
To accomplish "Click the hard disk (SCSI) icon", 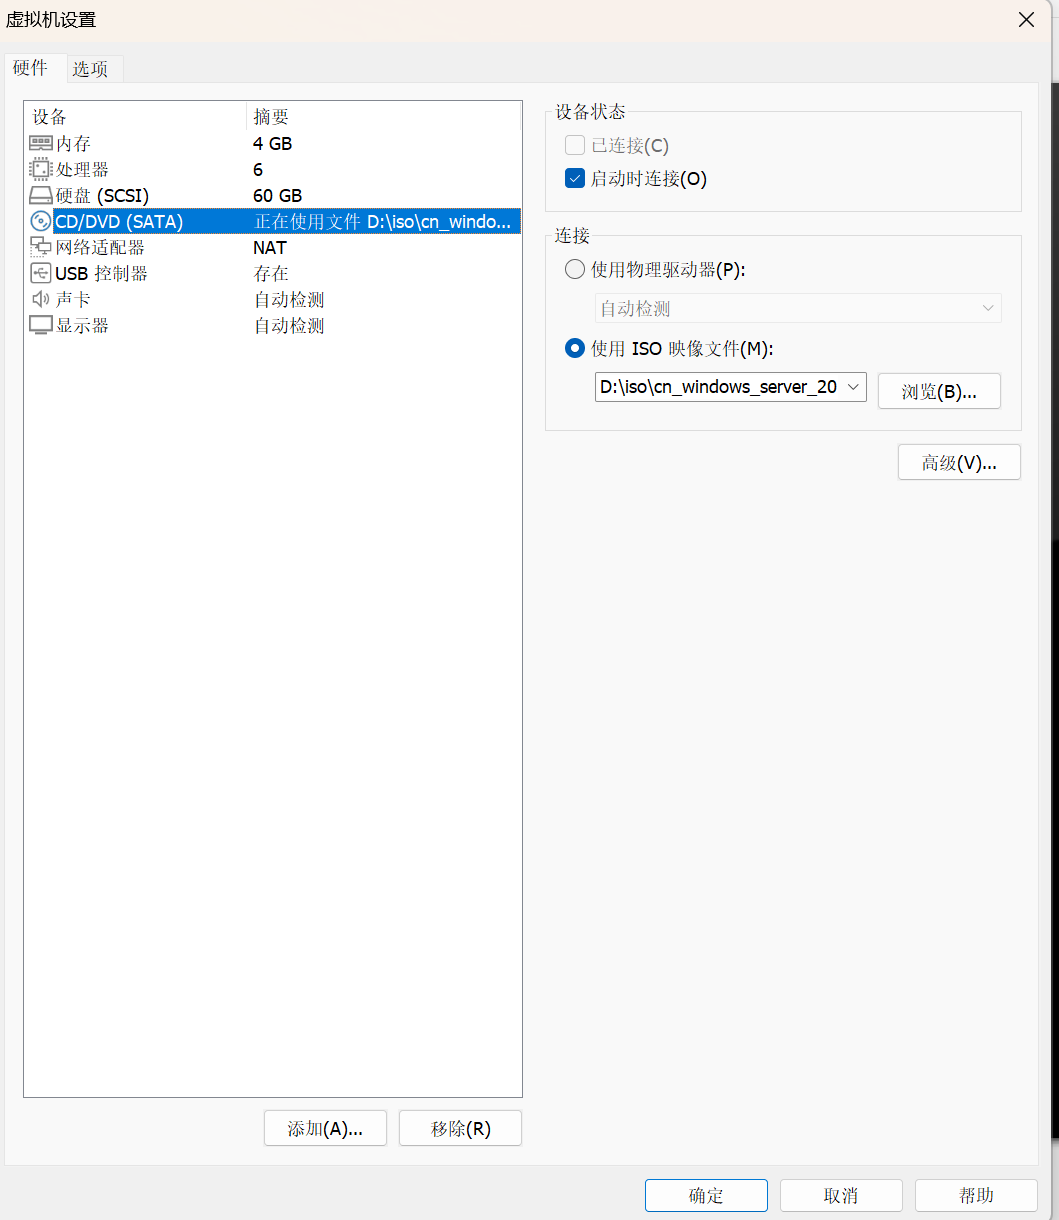I will 41,196.
